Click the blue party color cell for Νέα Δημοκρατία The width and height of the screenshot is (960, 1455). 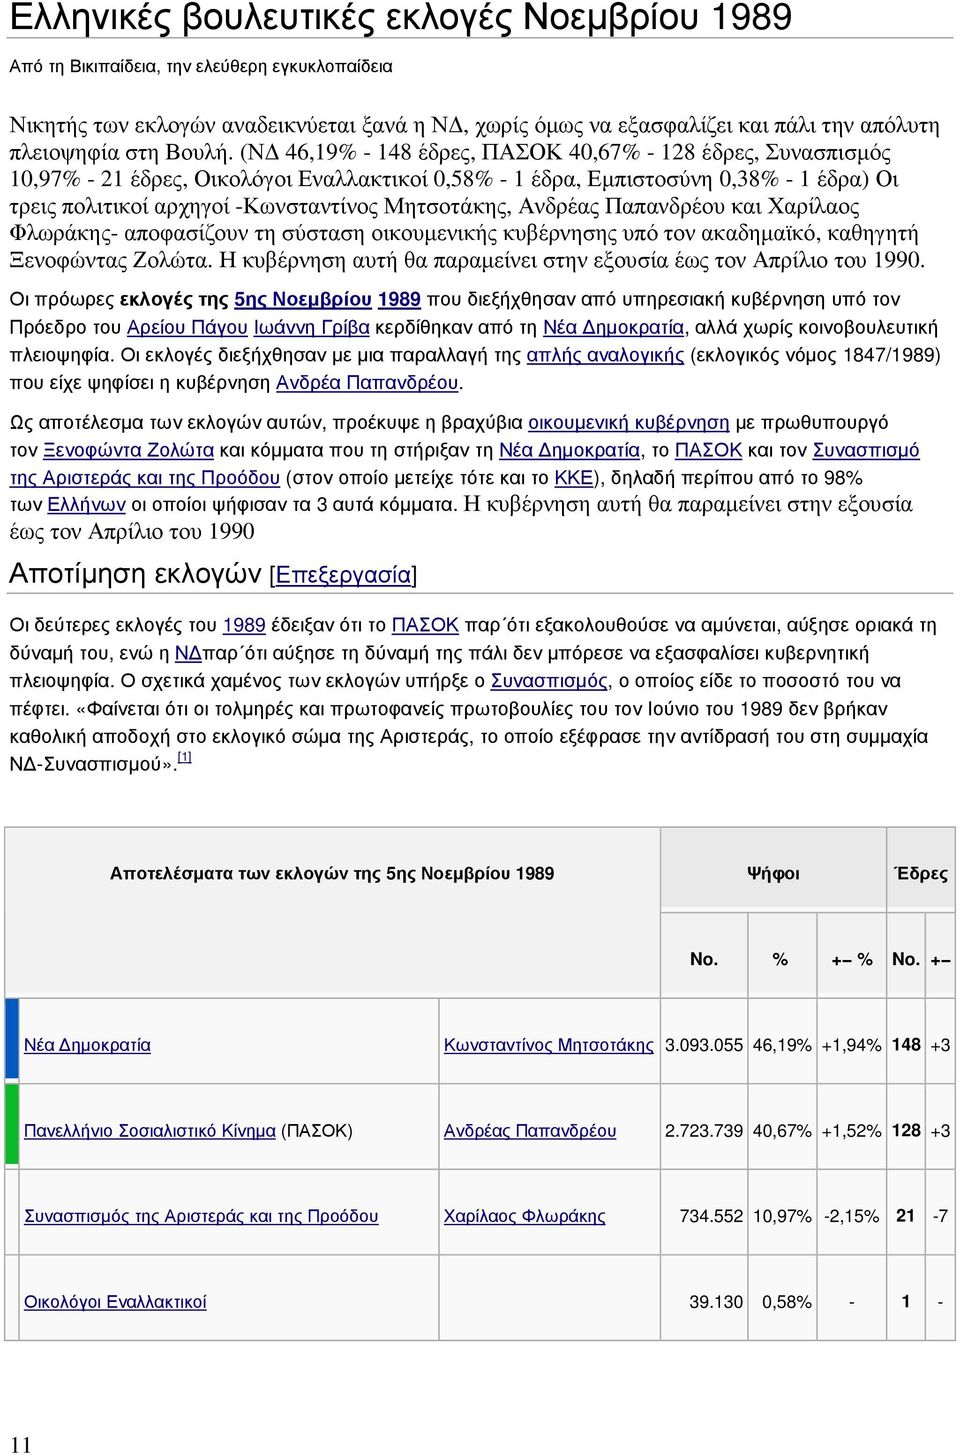coord(12,1040)
